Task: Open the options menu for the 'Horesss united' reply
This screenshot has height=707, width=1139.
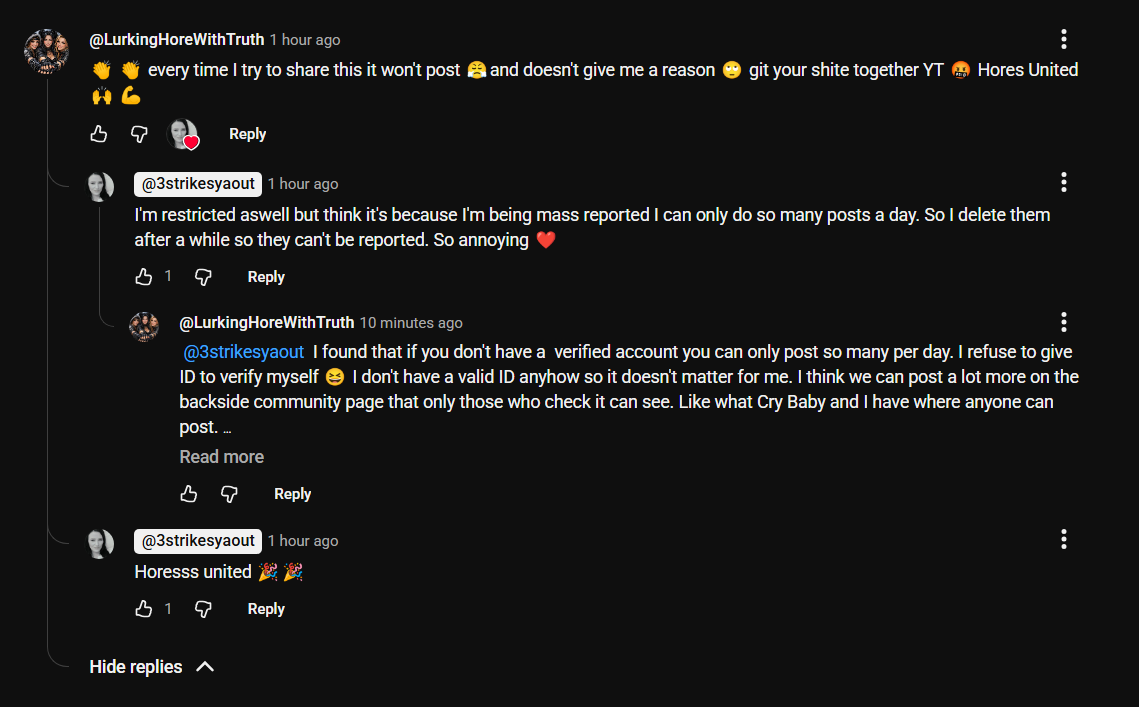Action: pyautogui.click(x=1063, y=539)
